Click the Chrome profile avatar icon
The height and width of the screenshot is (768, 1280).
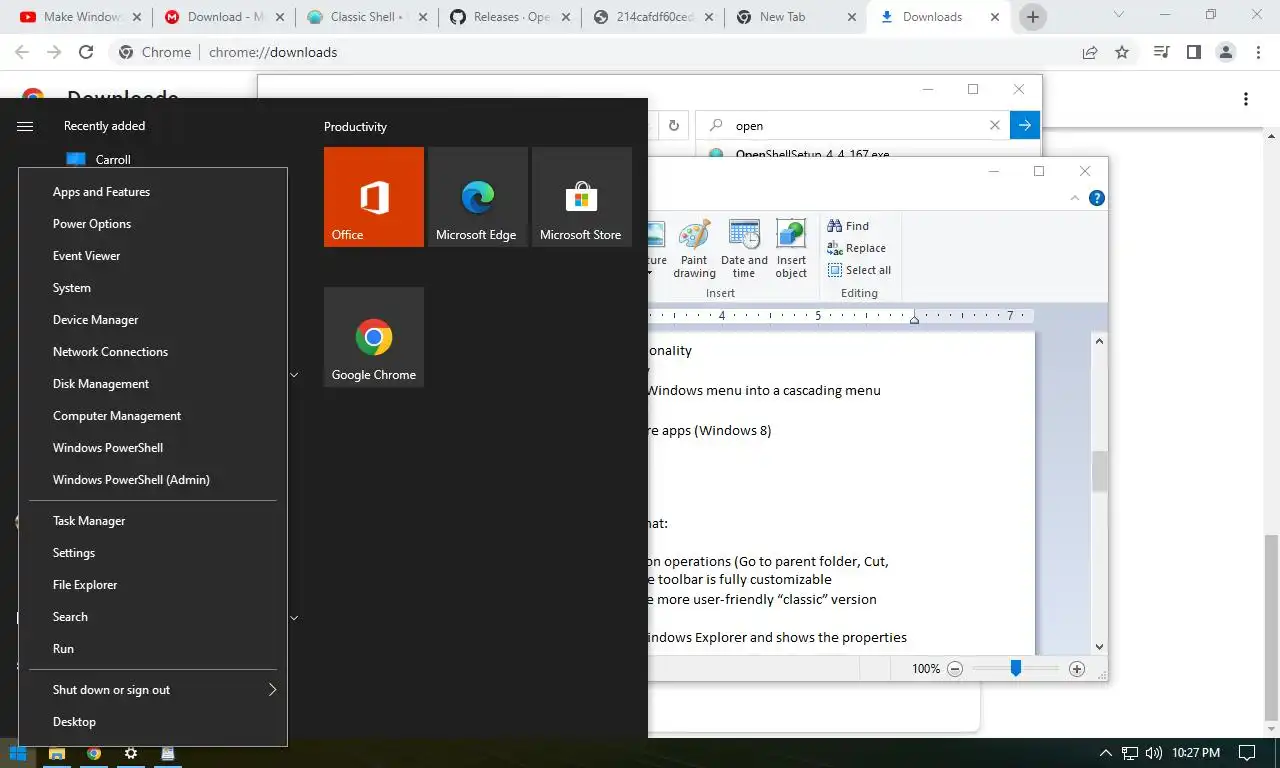(1225, 52)
